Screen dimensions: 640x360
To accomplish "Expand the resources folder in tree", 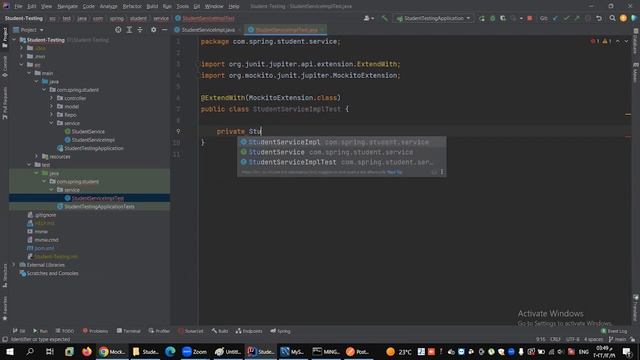I will pos(37,156).
